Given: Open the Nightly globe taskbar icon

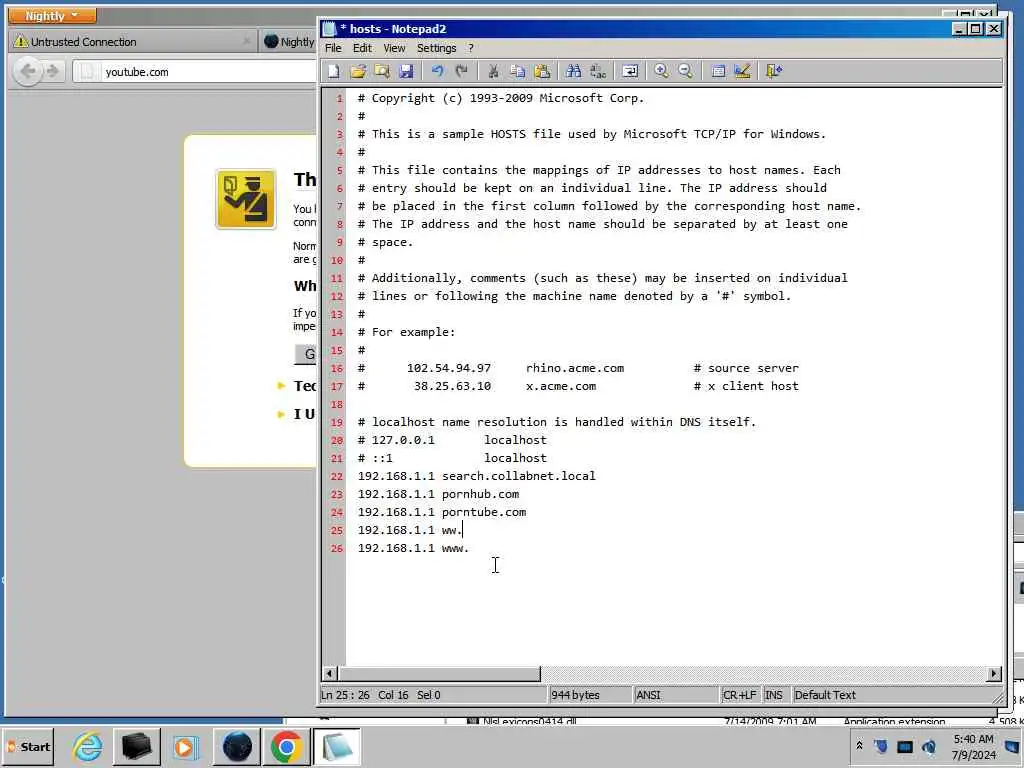Looking at the screenshot, I should pos(236,746).
